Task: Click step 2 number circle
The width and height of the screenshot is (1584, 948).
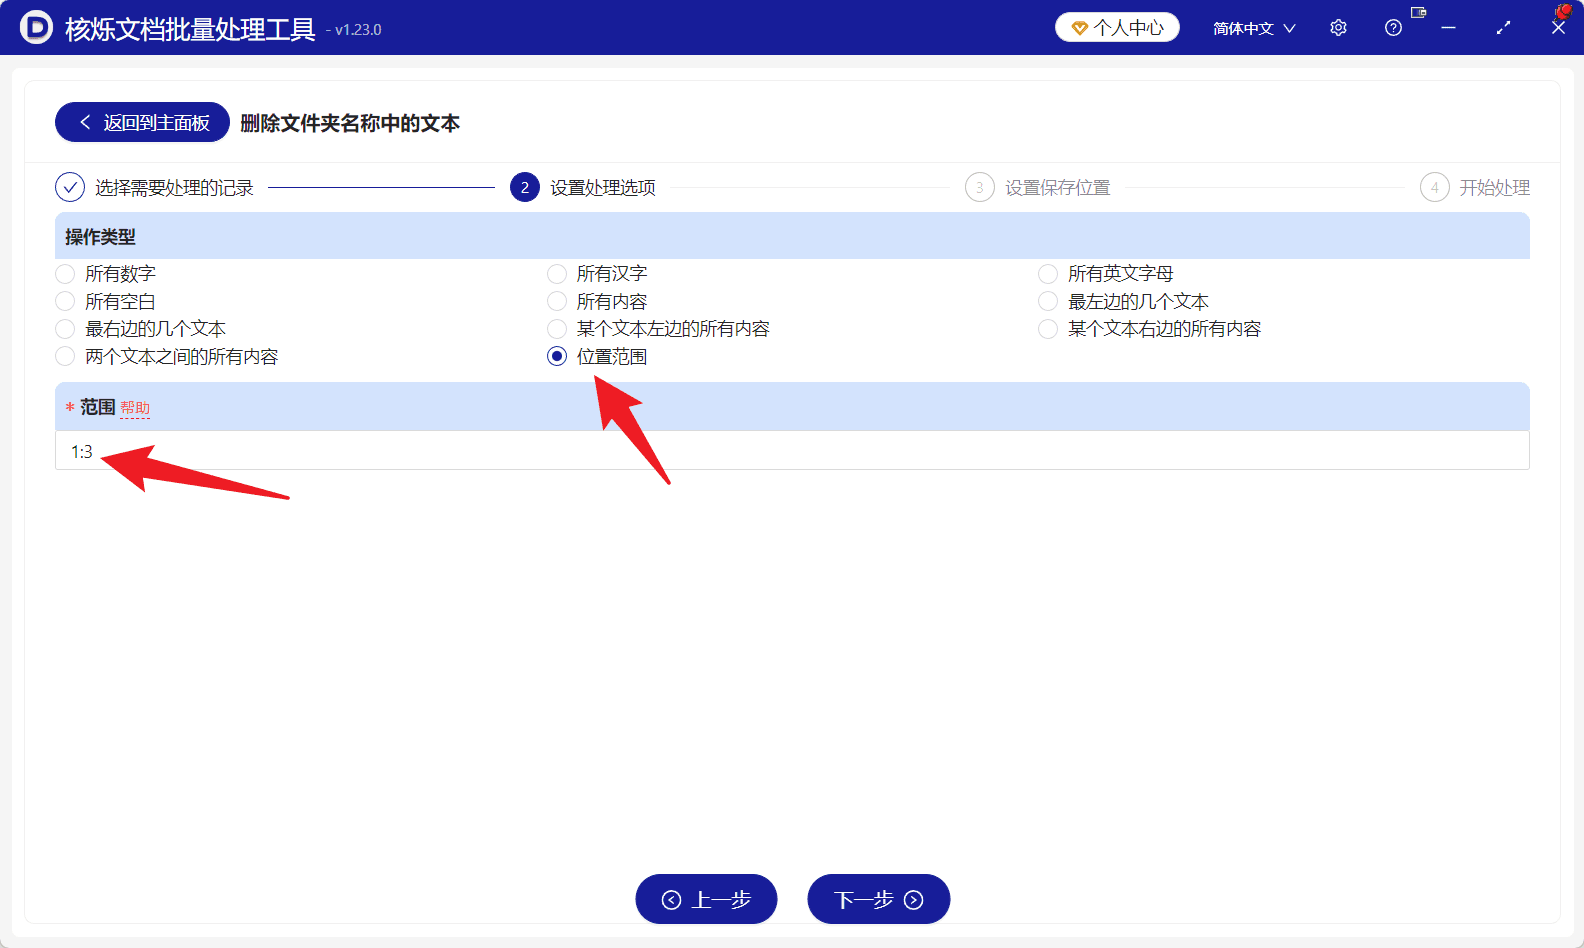Action: (x=525, y=187)
